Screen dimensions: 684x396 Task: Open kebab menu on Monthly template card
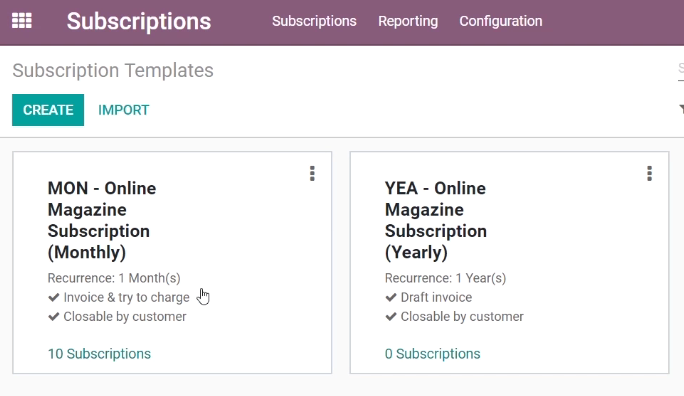[312, 174]
